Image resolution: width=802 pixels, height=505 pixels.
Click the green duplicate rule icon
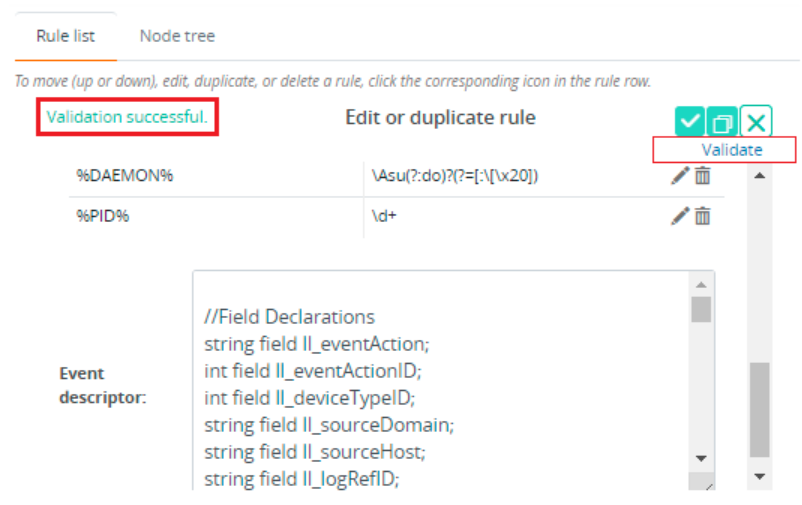click(x=723, y=122)
